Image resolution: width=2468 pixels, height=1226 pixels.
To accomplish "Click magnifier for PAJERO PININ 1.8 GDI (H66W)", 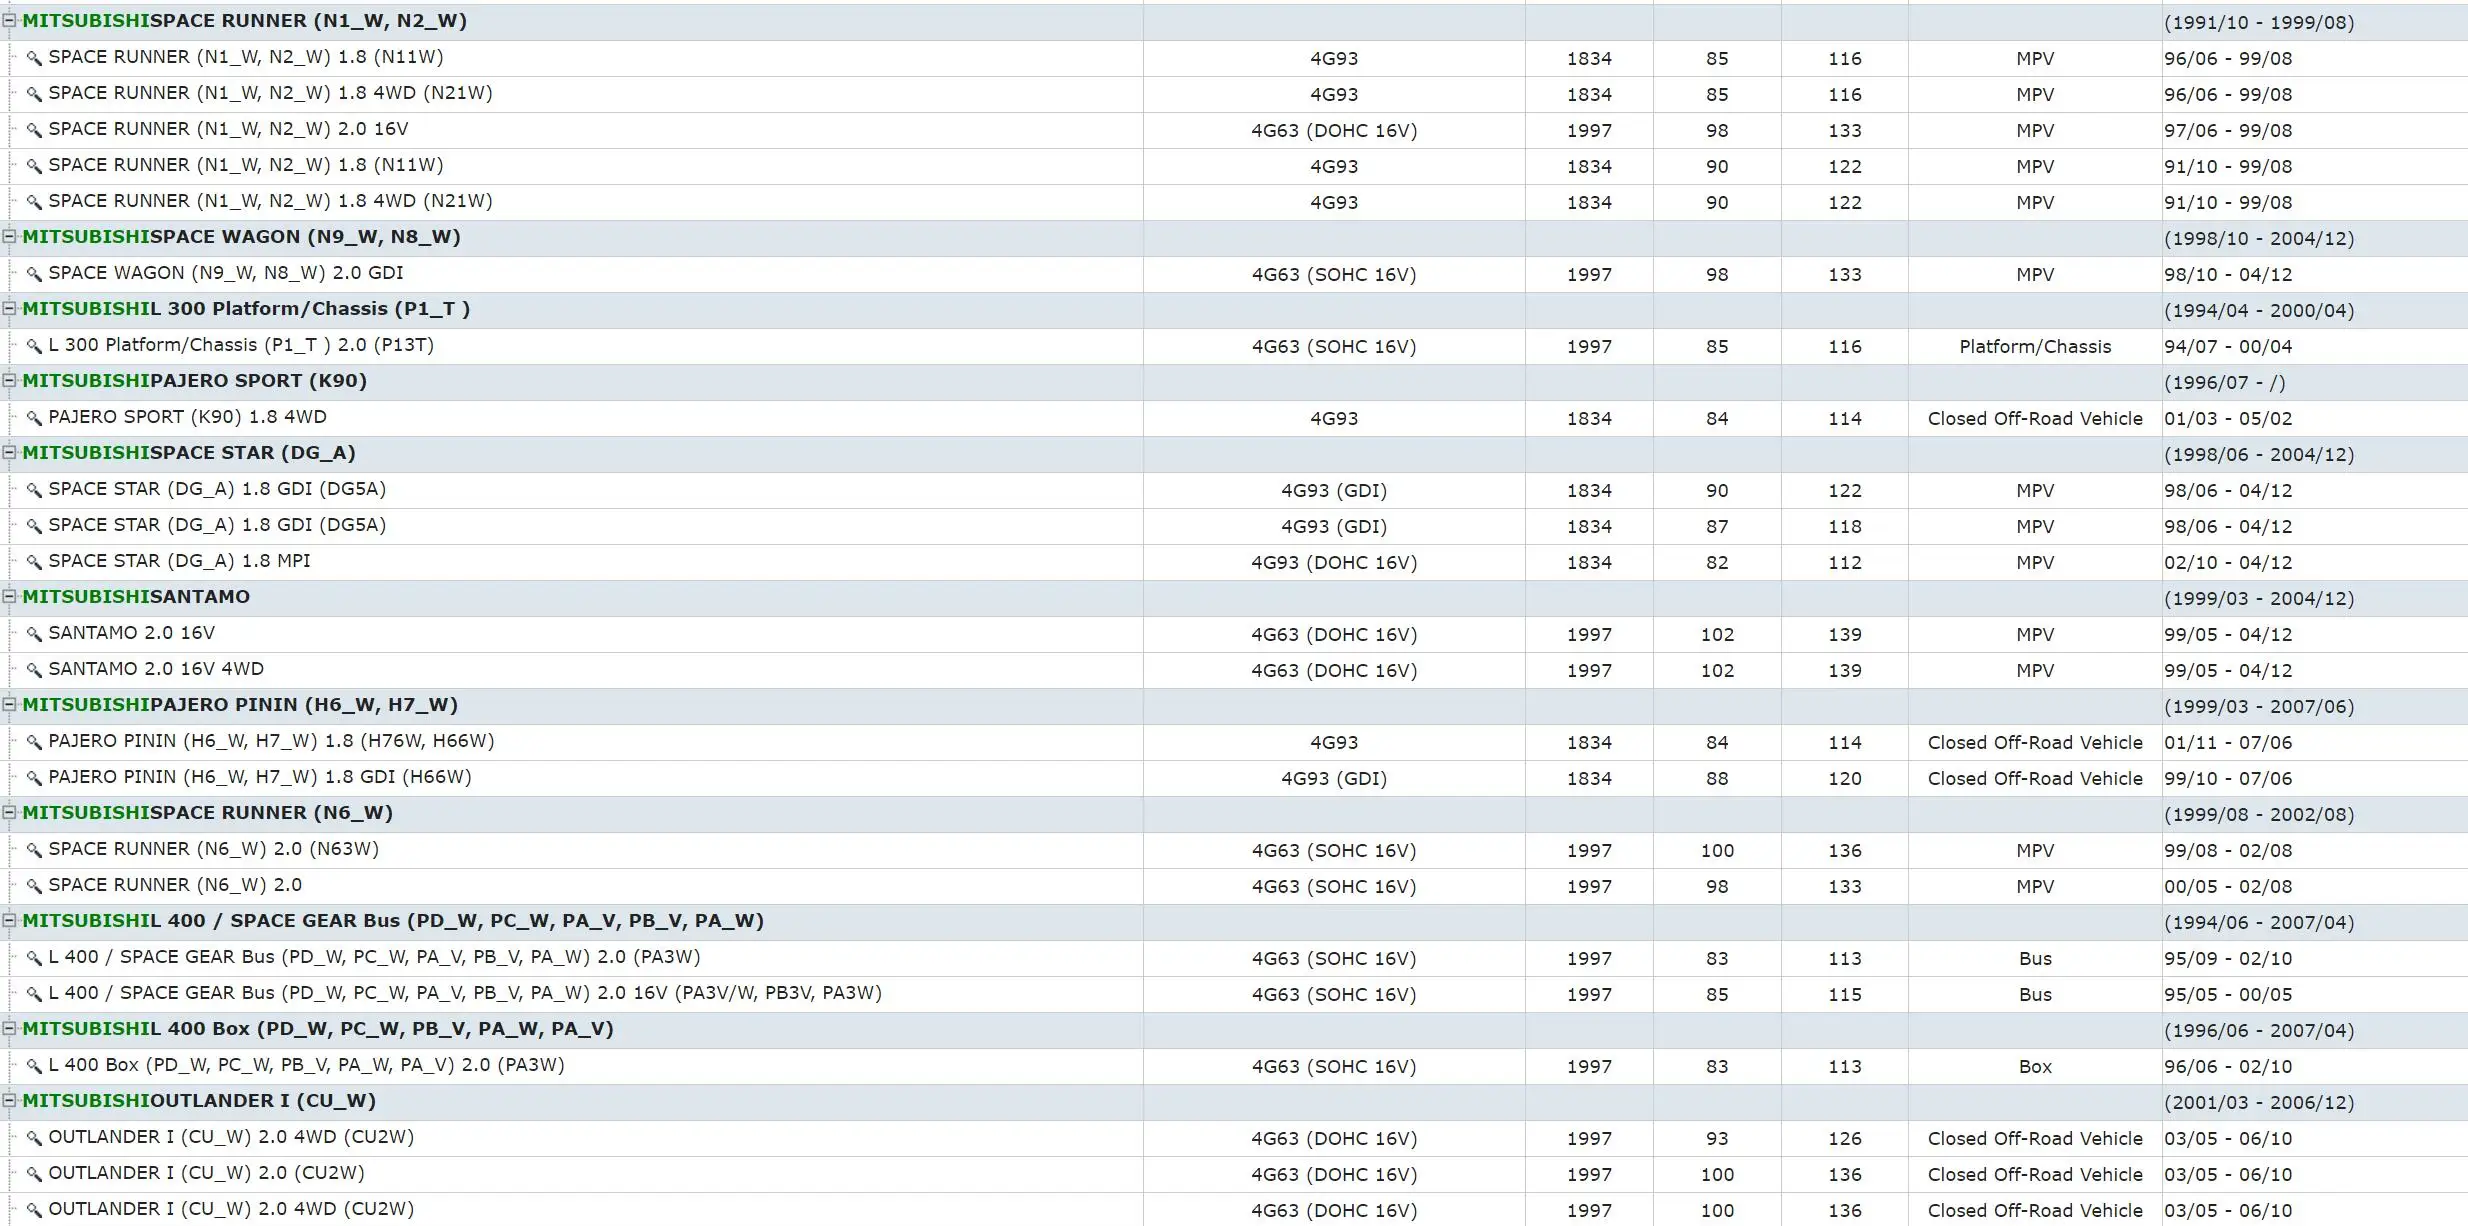I will (34, 778).
